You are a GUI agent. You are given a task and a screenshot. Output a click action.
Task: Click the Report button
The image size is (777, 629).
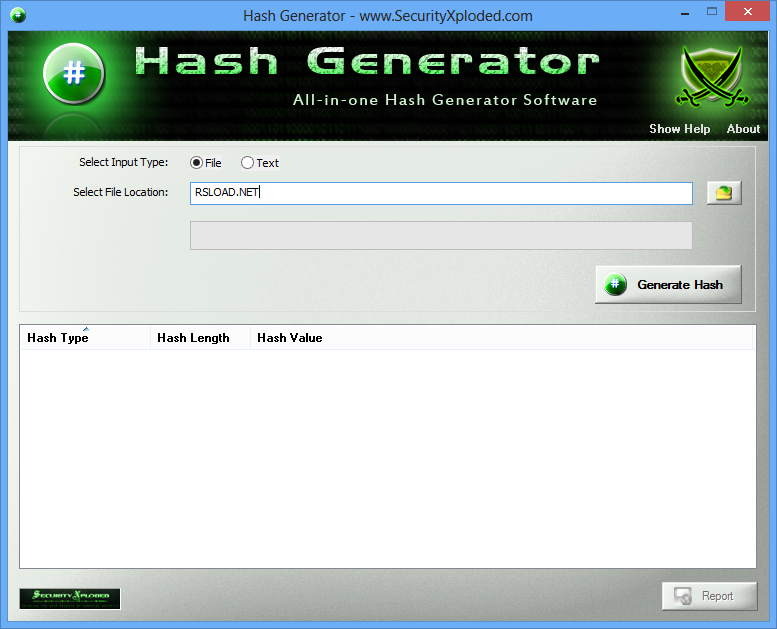[x=709, y=596]
